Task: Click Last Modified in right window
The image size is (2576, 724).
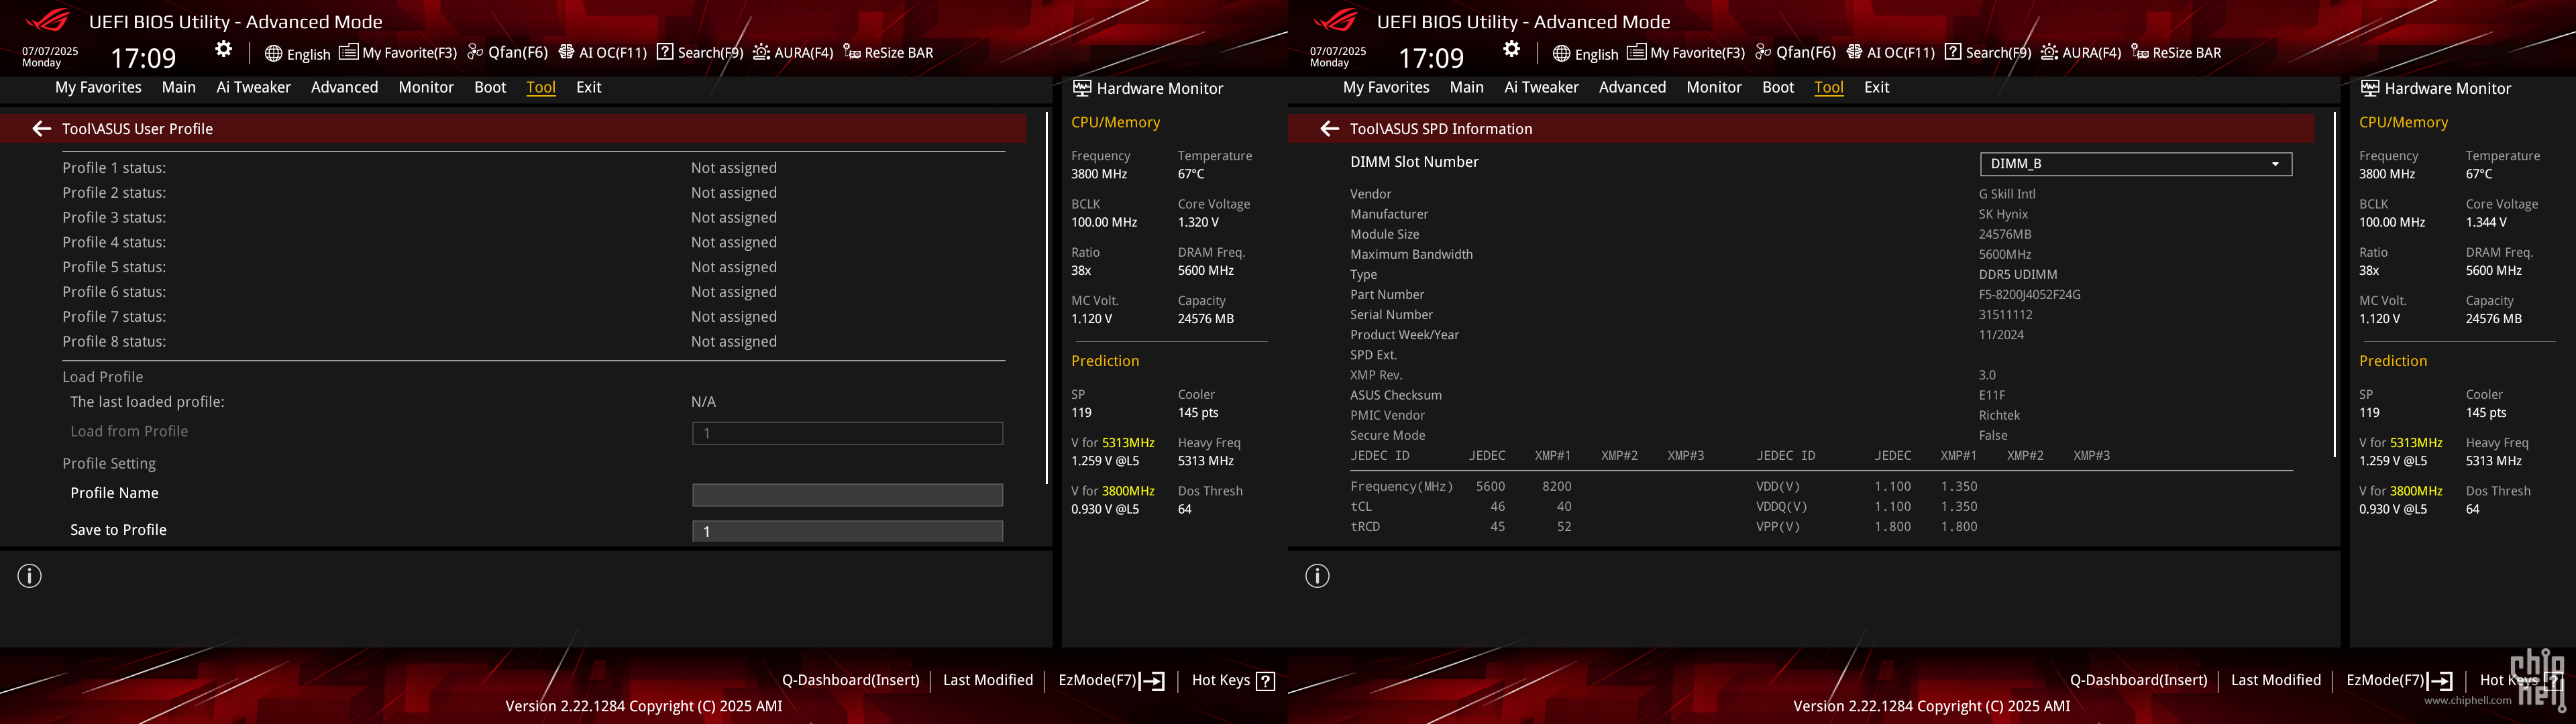Action: 2276,680
